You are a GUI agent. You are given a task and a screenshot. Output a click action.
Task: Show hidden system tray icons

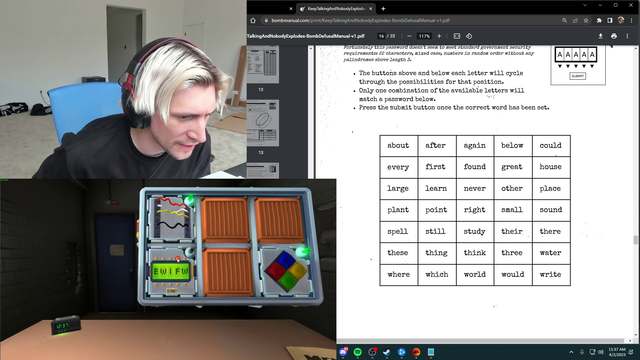point(571,352)
